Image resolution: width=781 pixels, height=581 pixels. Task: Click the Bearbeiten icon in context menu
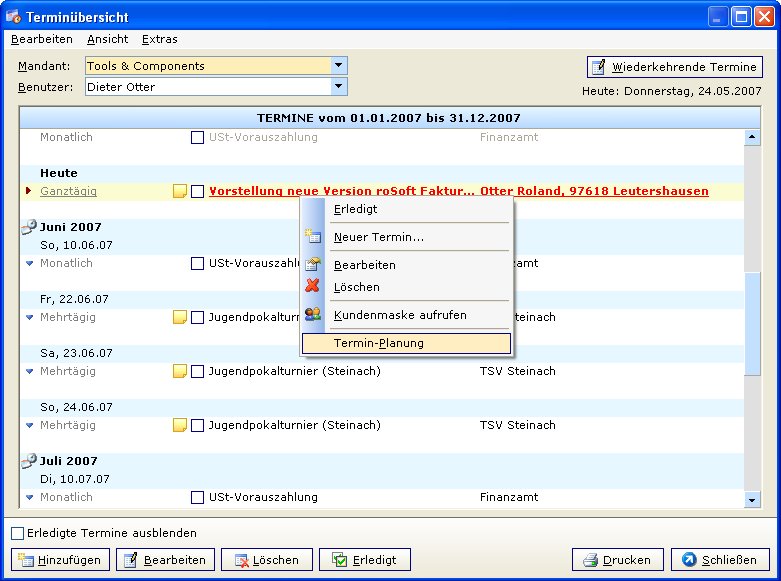(313, 265)
